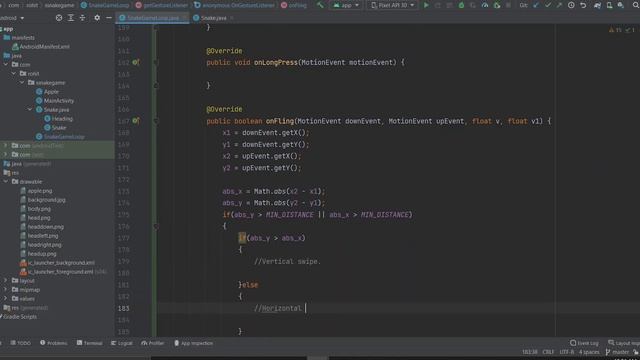Open the App Inspection tool window tab

point(193,343)
